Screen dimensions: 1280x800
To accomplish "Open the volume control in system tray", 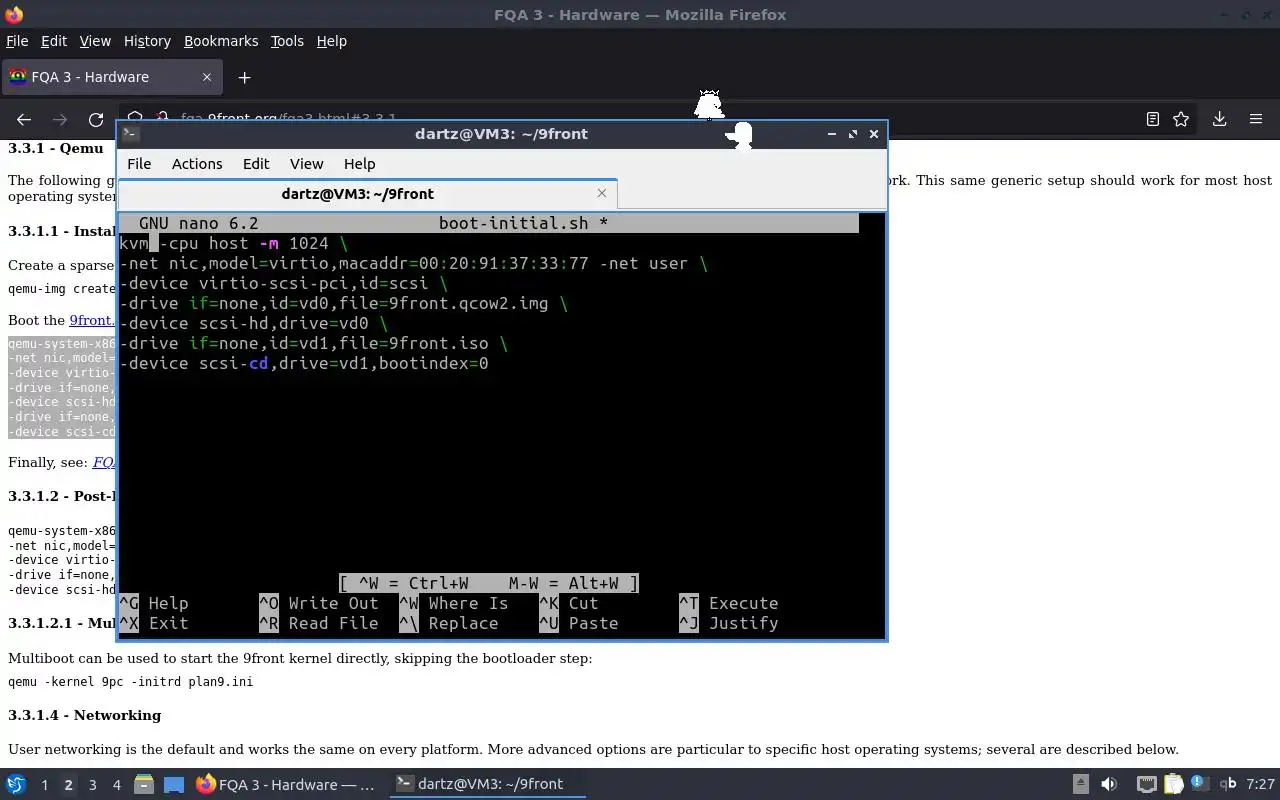I will (1108, 784).
